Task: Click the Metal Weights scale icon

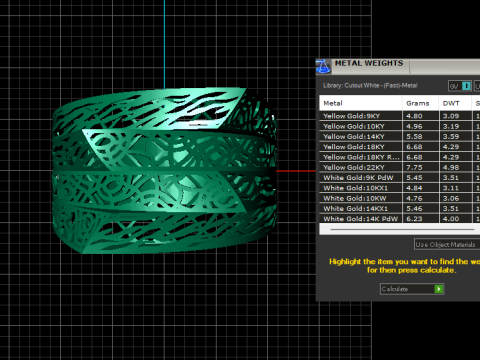Action: click(323, 66)
